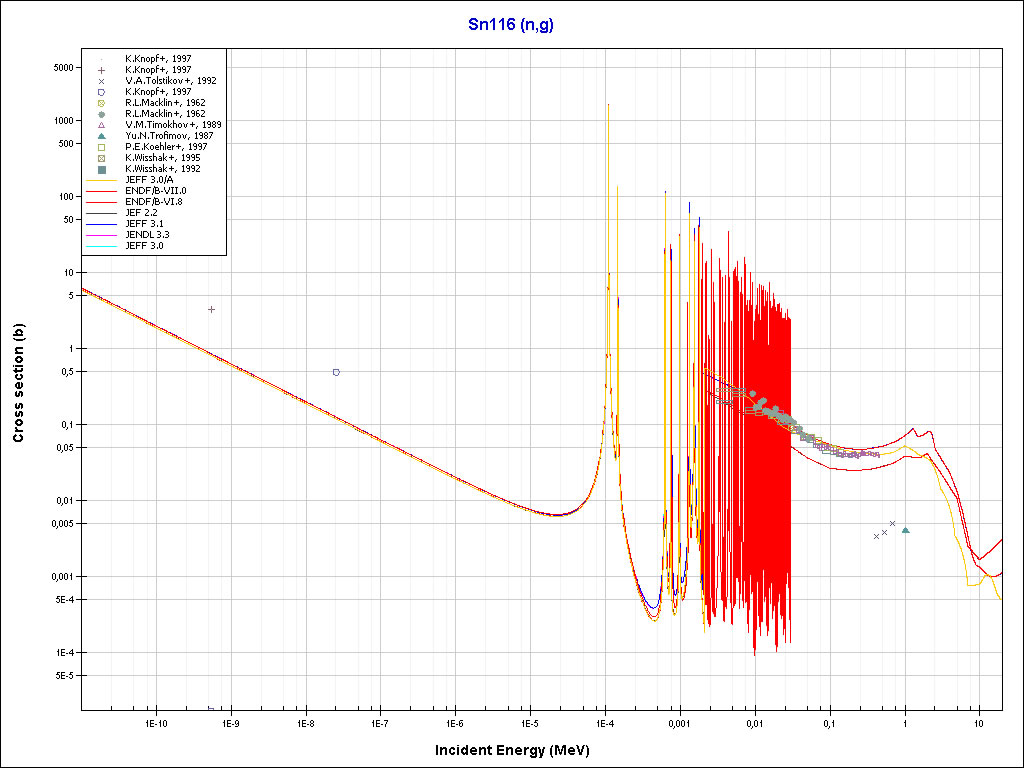1024x768 pixels.
Task: Click the ENDF/B-VII.0 legend label
Action: pos(155,191)
